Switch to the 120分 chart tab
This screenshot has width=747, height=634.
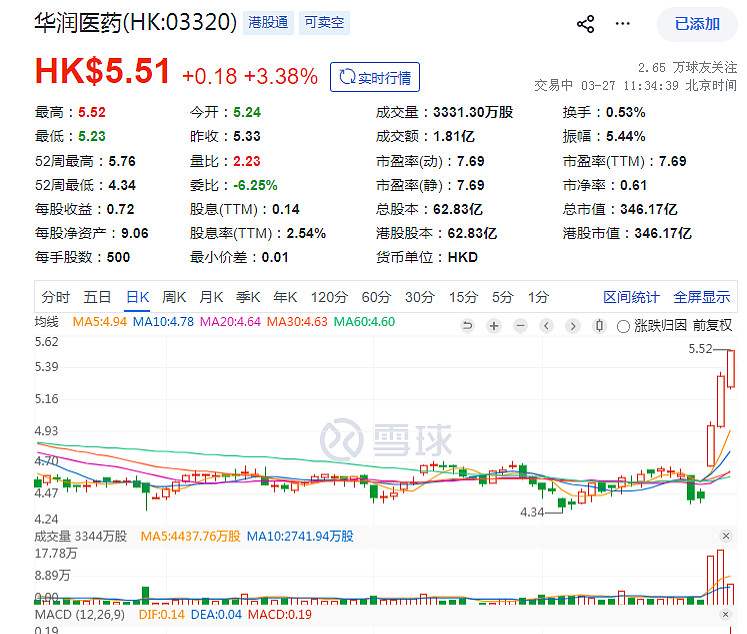coord(329,297)
